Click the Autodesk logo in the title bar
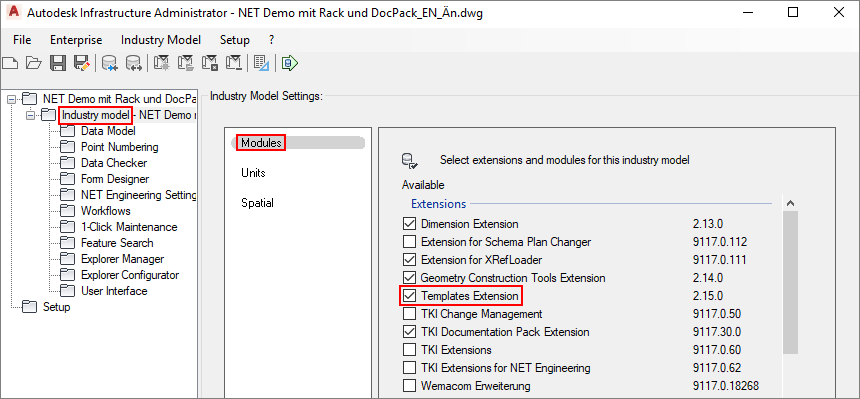This screenshot has width=860, height=399. (14, 12)
